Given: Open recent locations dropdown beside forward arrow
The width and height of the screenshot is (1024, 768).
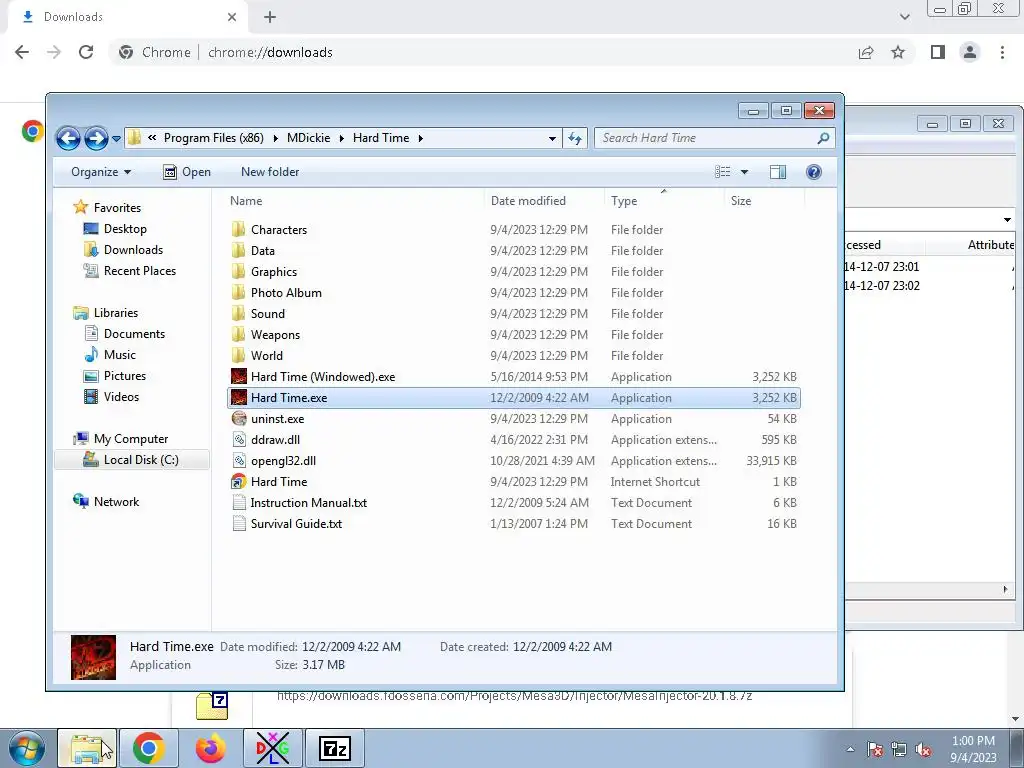Looking at the screenshot, I should pos(116,138).
